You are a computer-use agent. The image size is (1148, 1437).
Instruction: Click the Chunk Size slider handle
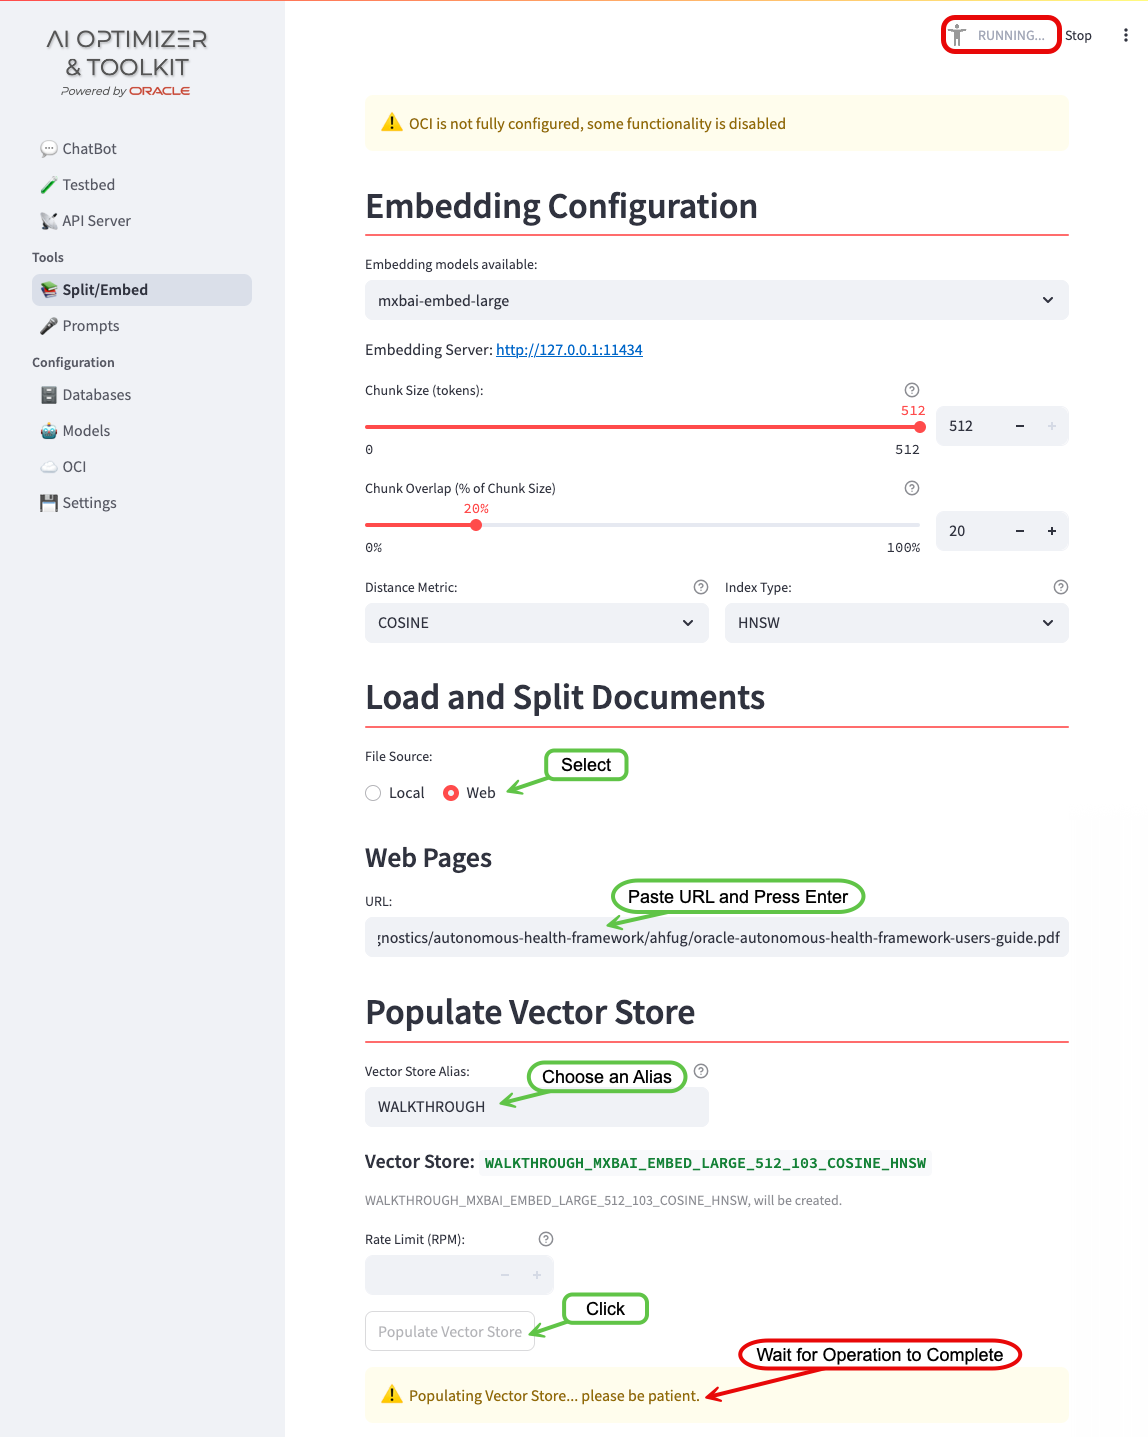click(920, 427)
